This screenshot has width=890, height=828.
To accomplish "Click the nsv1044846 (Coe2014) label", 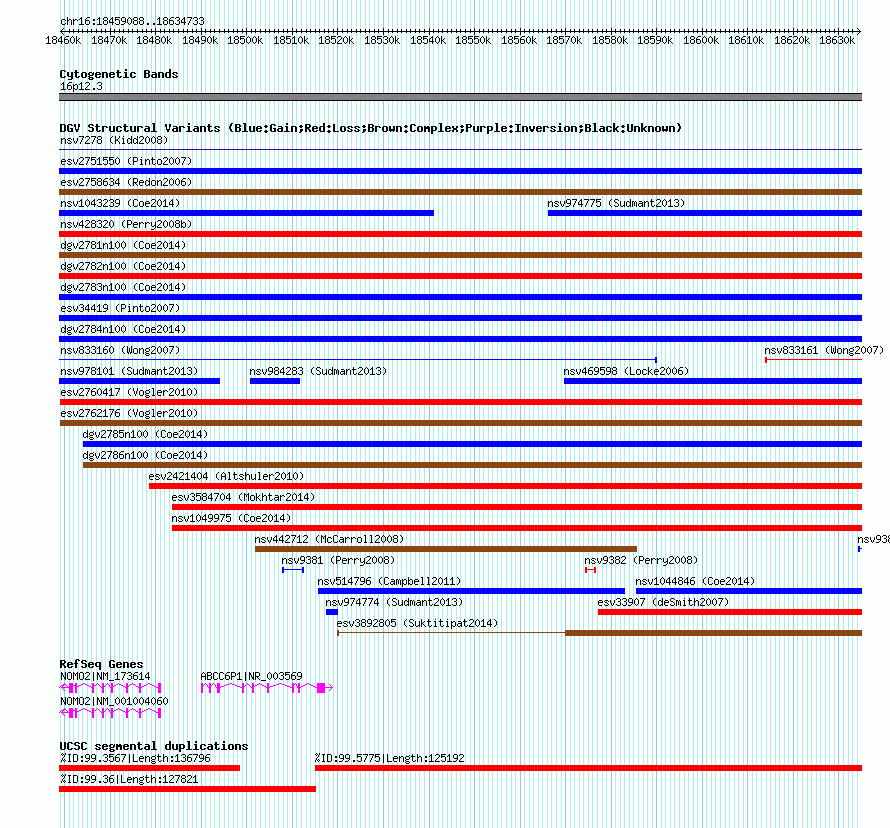I will (695, 581).
